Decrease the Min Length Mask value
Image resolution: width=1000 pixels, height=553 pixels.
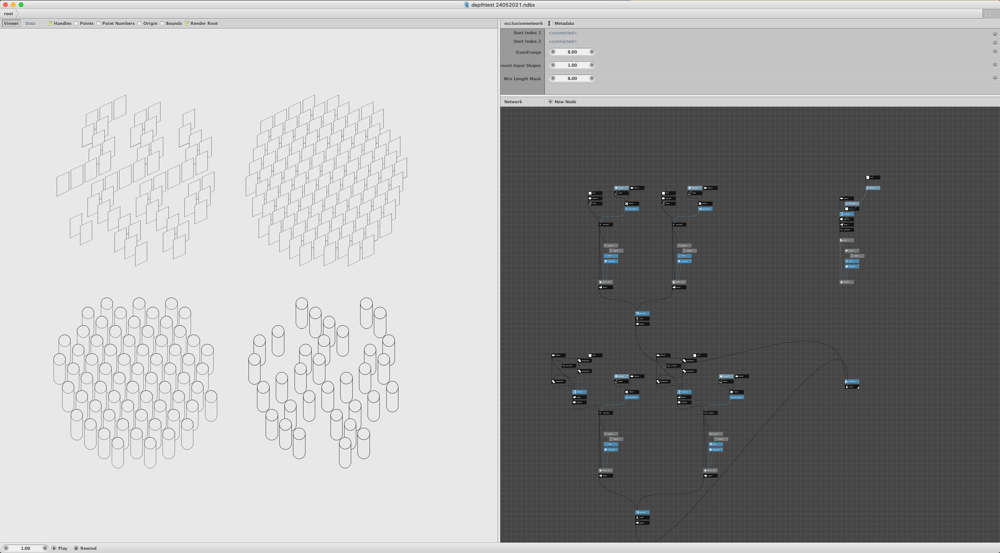[553, 78]
